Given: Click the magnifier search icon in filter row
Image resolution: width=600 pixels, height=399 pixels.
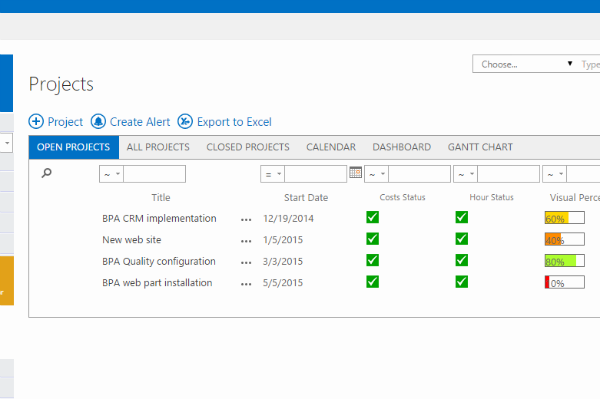Looking at the screenshot, I should coord(47,173).
